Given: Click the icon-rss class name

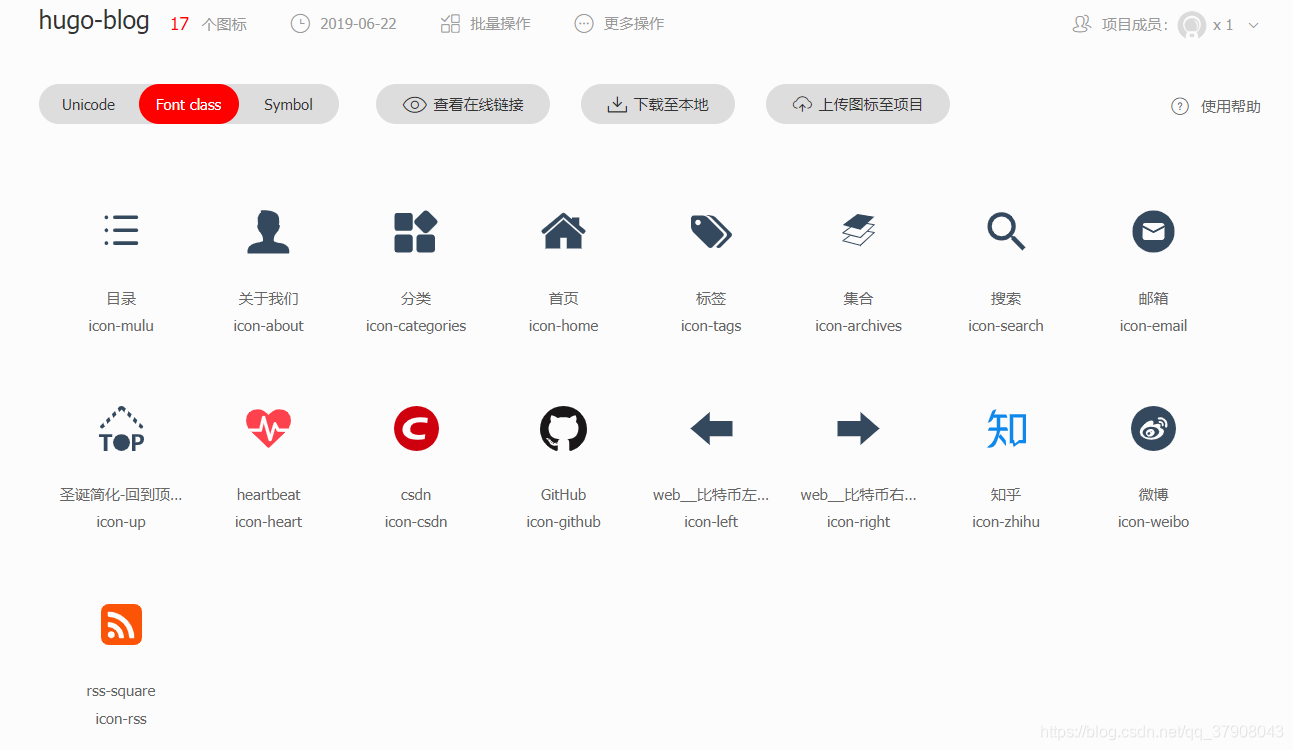Looking at the screenshot, I should tap(121, 719).
